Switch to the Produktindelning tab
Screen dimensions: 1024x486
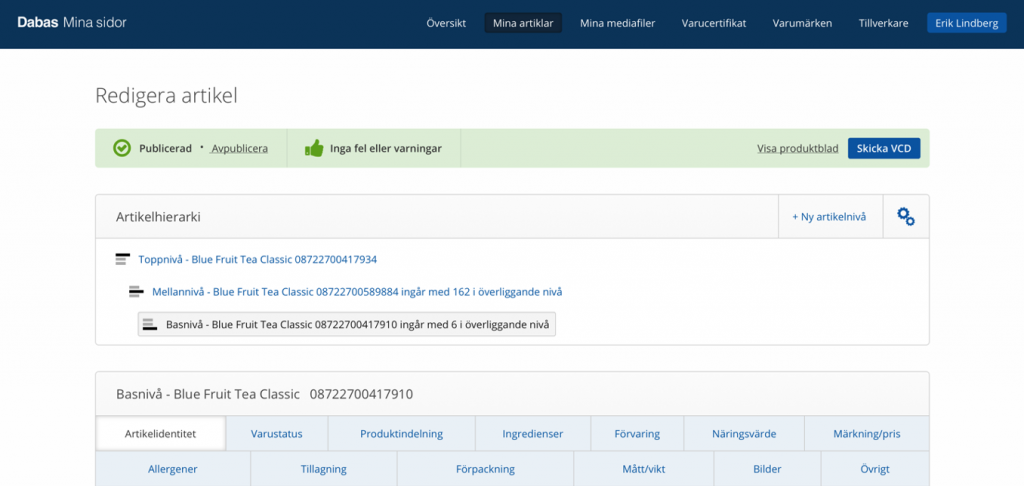pyautogui.click(x=402, y=434)
